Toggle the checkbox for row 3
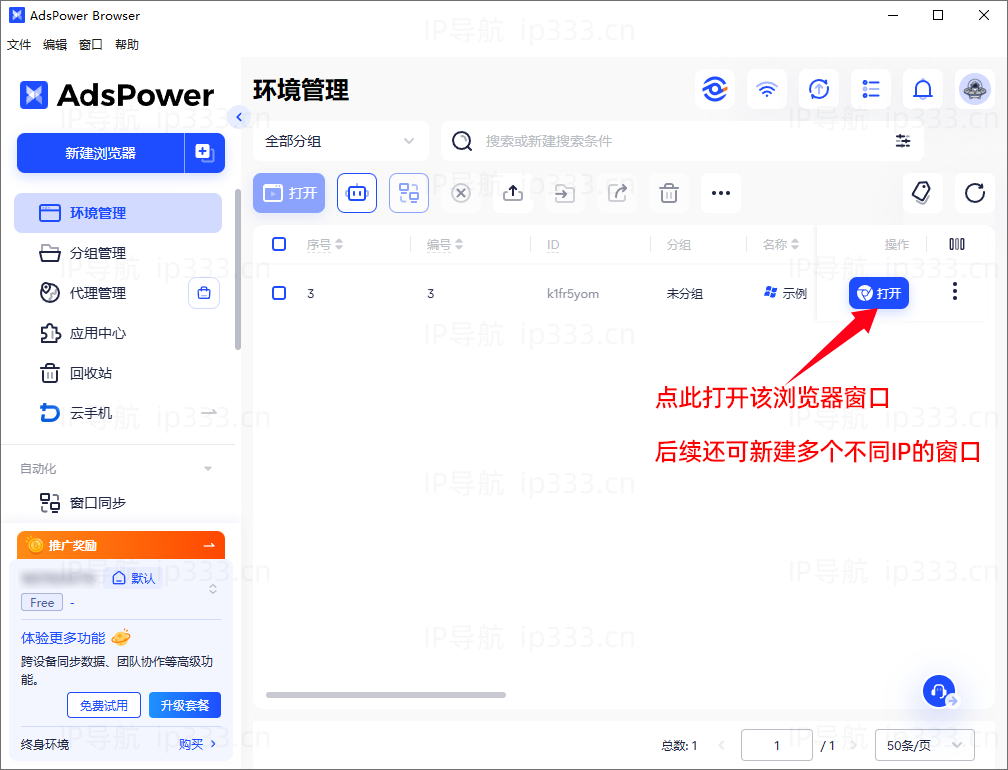The height and width of the screenshot is (770, 1008). 279,293
